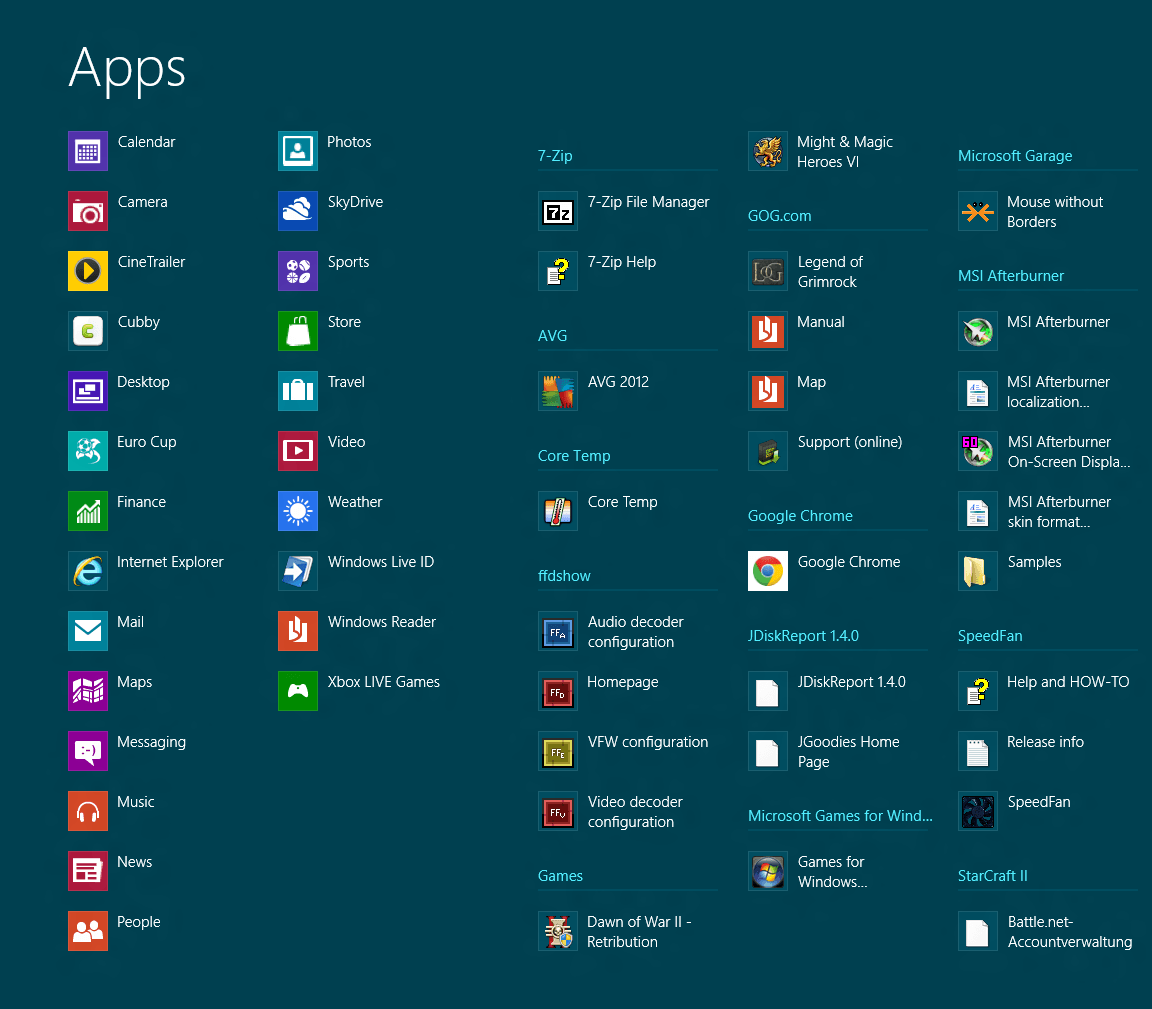1152x1009 pixels.
Task: Open the MSI Afterburner skin format label
Action: (x=1059, y=511)
